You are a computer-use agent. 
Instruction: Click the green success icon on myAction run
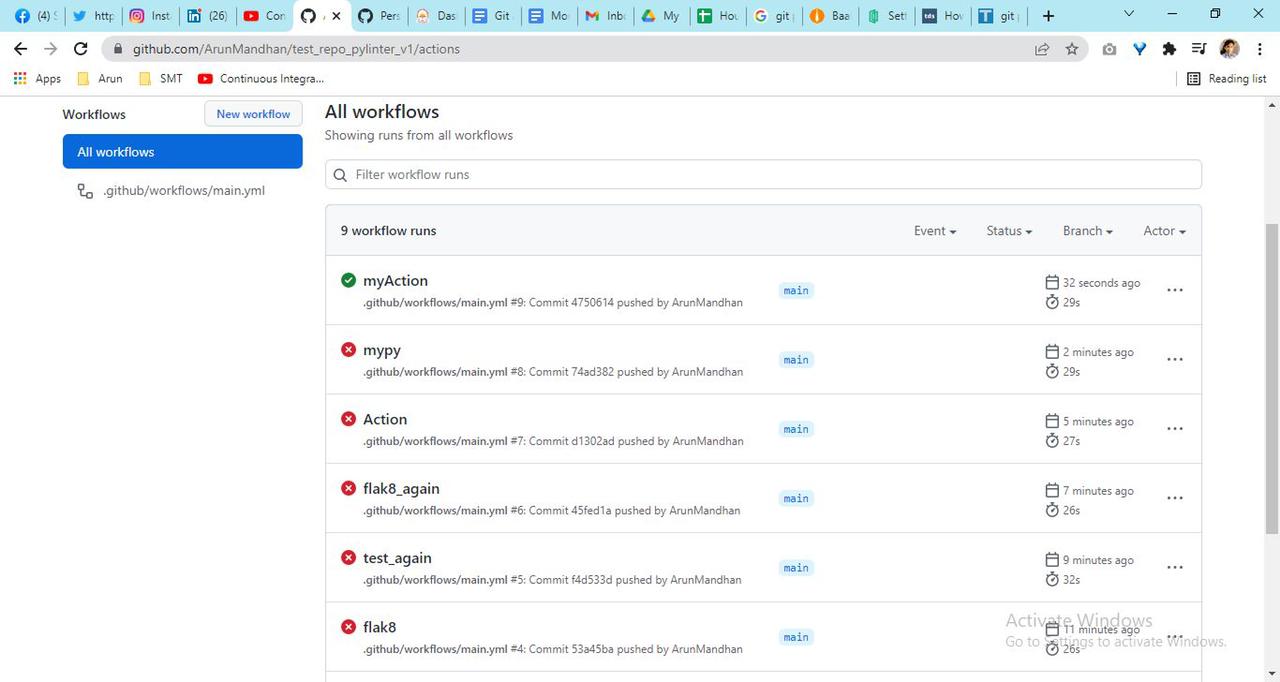tap(348, 280)
